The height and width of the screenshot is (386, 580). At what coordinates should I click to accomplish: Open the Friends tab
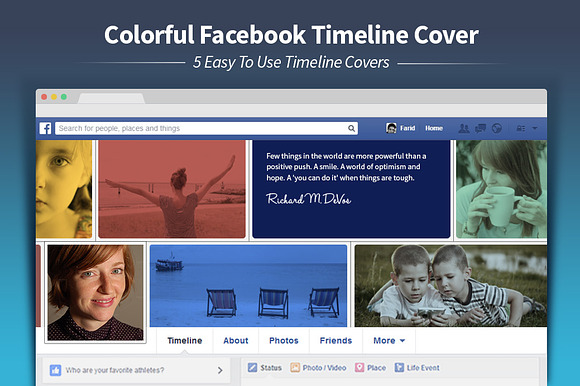(336, 341)
